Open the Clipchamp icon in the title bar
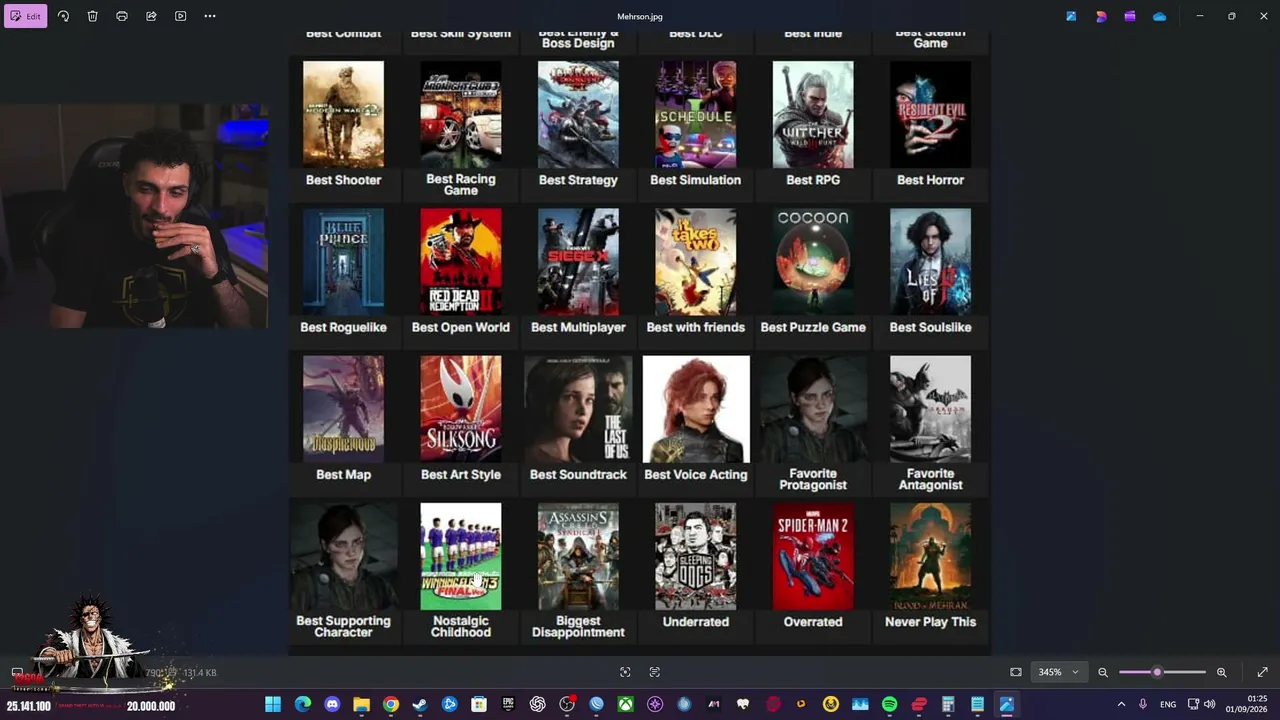The height and width of the screenshot is (720, 1280). coord(1130,16)
